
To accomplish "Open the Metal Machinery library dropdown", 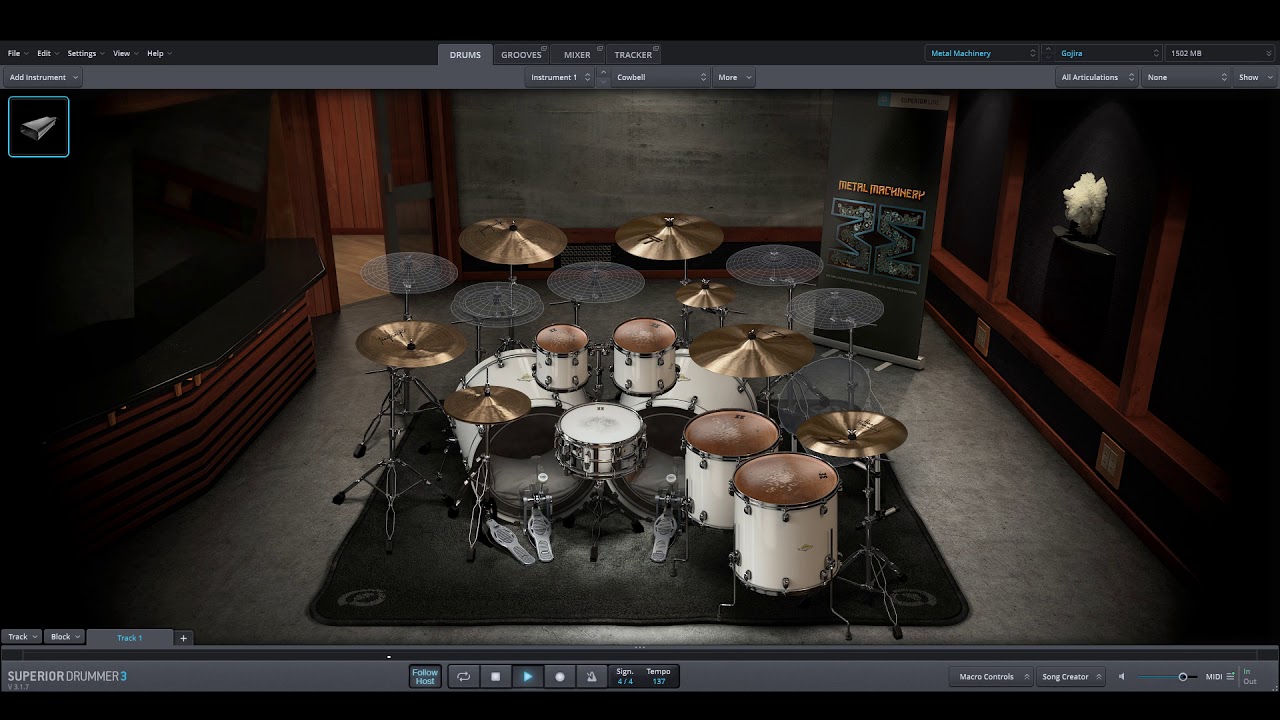I will click(983, 53).
